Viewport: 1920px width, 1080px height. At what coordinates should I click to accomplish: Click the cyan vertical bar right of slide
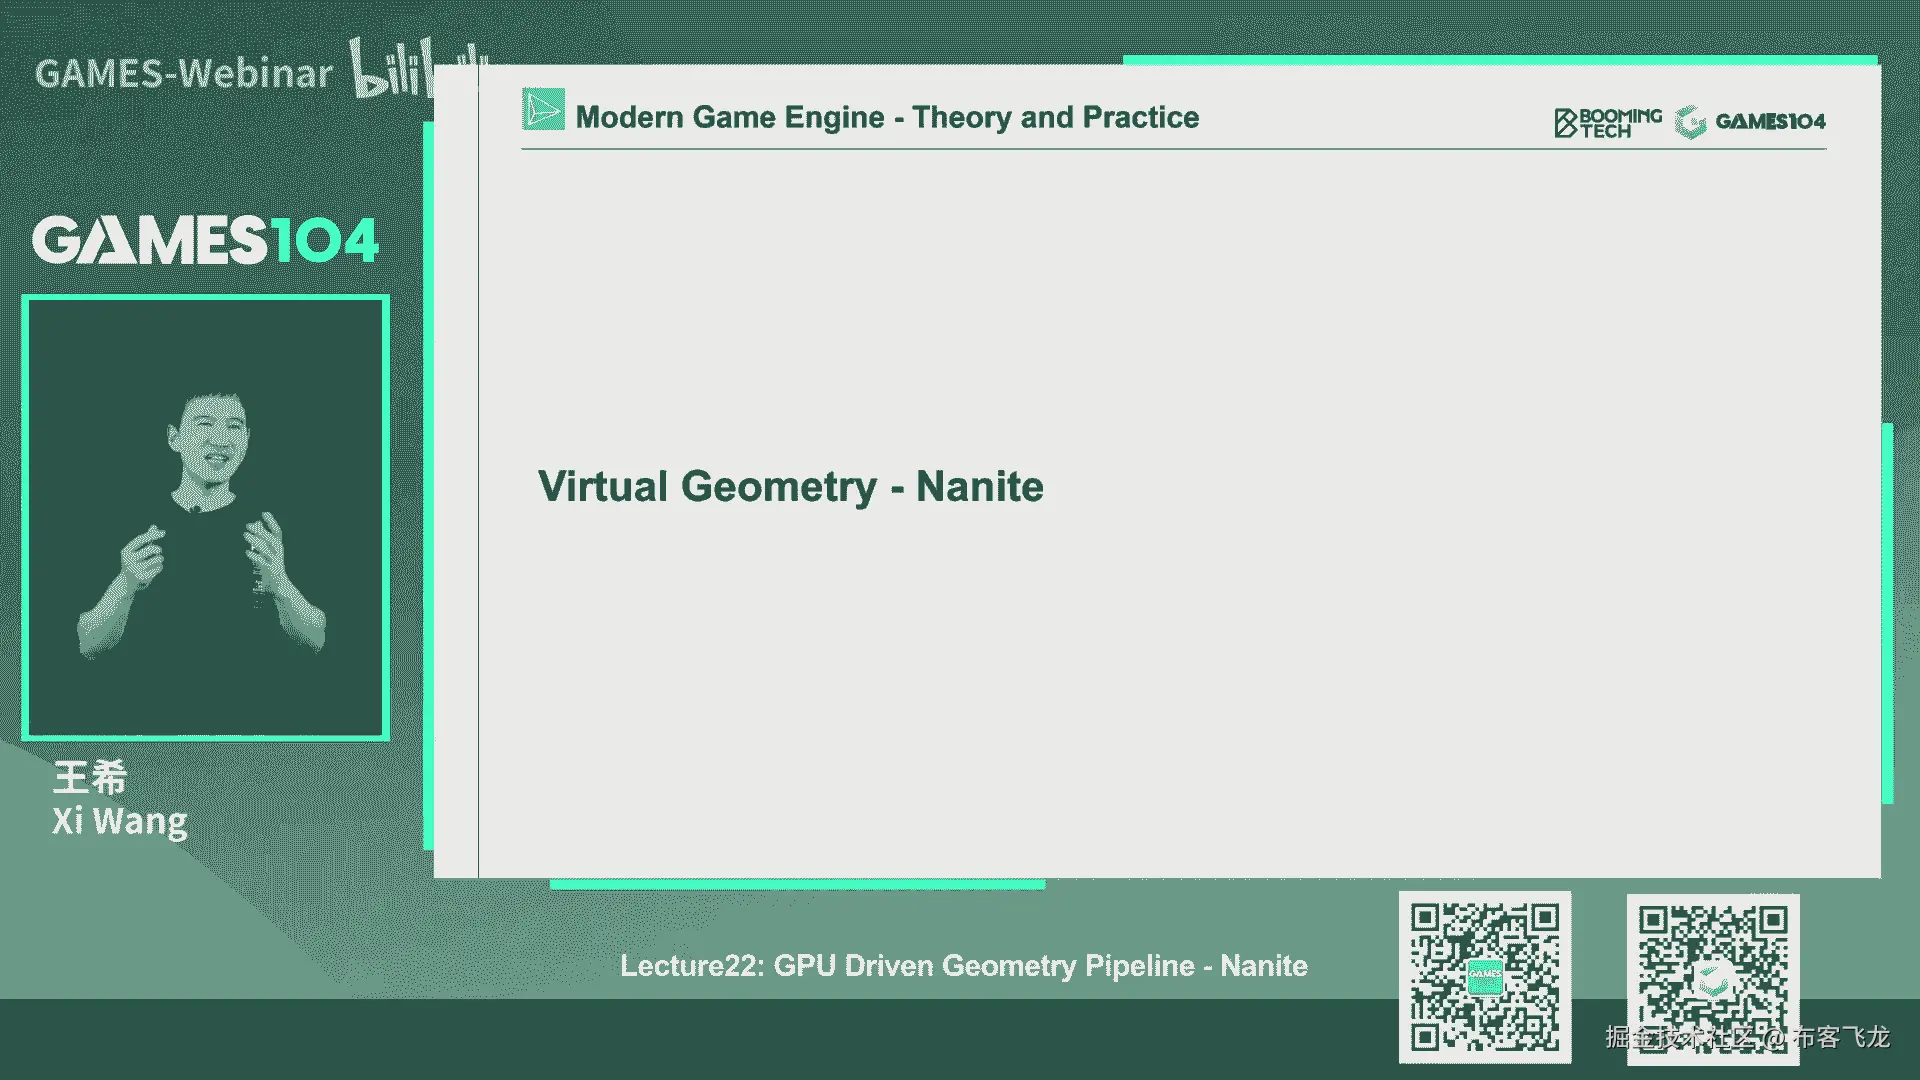[1887, 612]
